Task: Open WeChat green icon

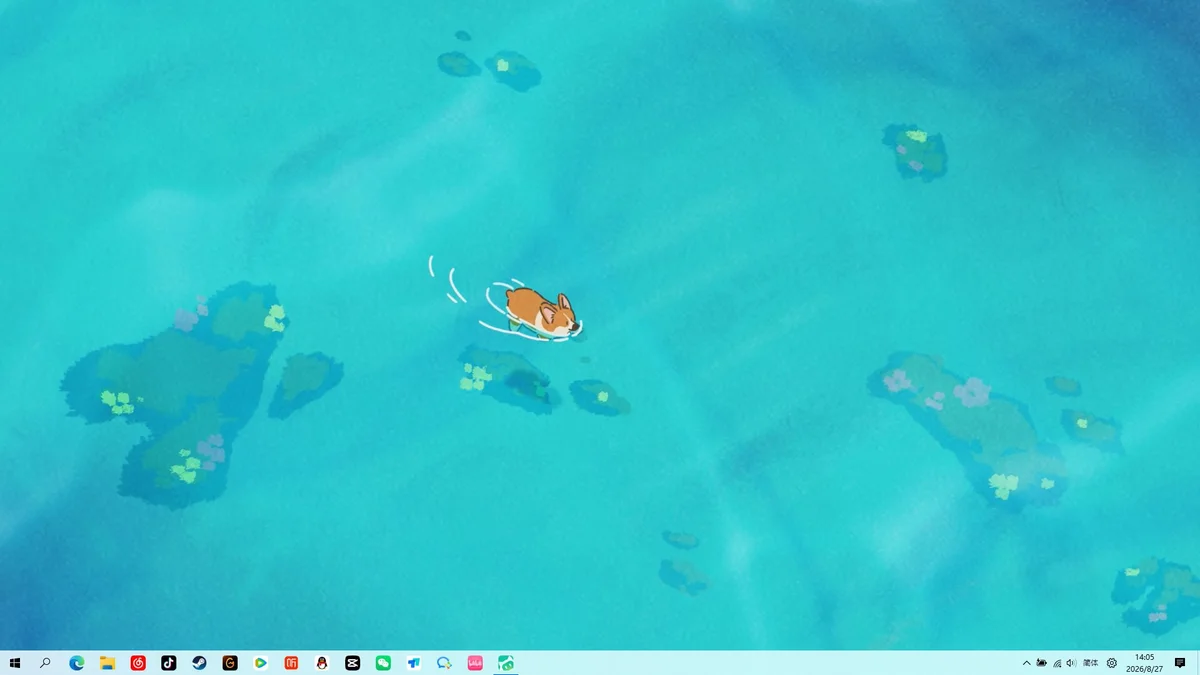Action: pyautogui.click(x=383, y=663)
